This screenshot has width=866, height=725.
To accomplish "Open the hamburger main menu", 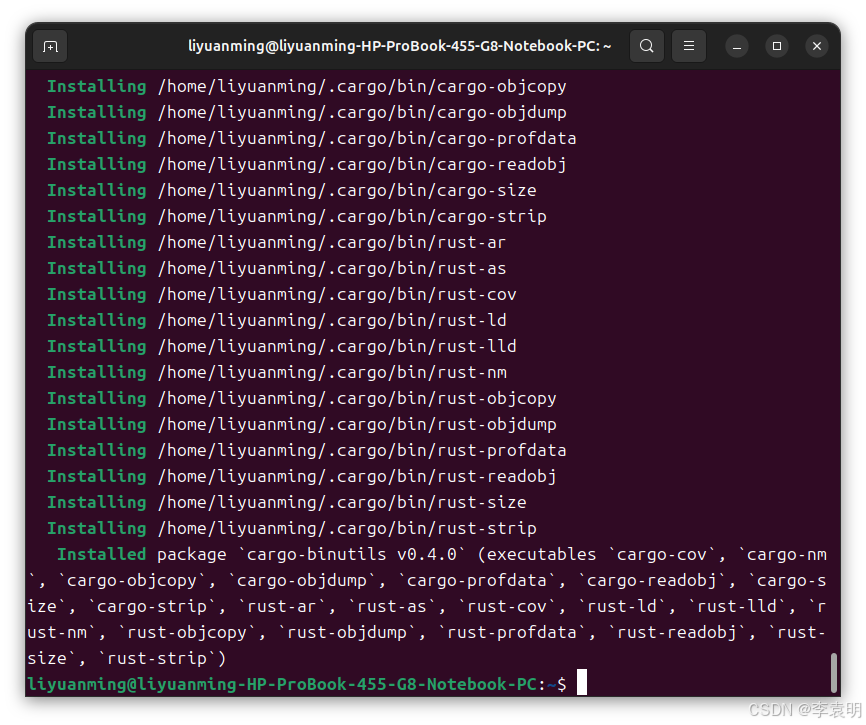I will click(689, 46).
